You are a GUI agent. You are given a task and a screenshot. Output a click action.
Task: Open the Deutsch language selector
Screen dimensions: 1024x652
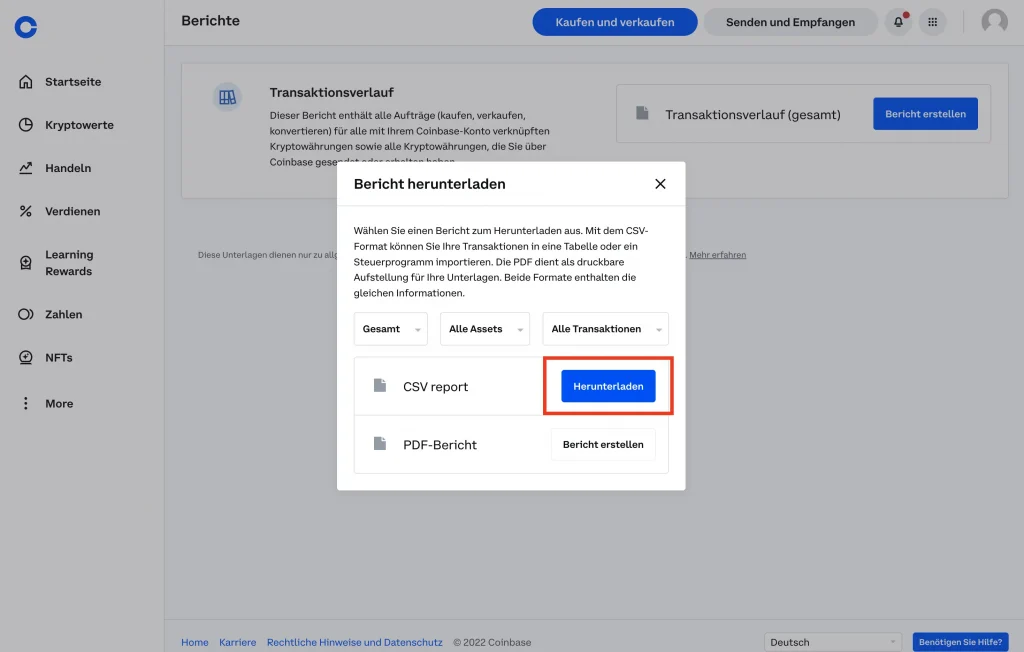833,642
